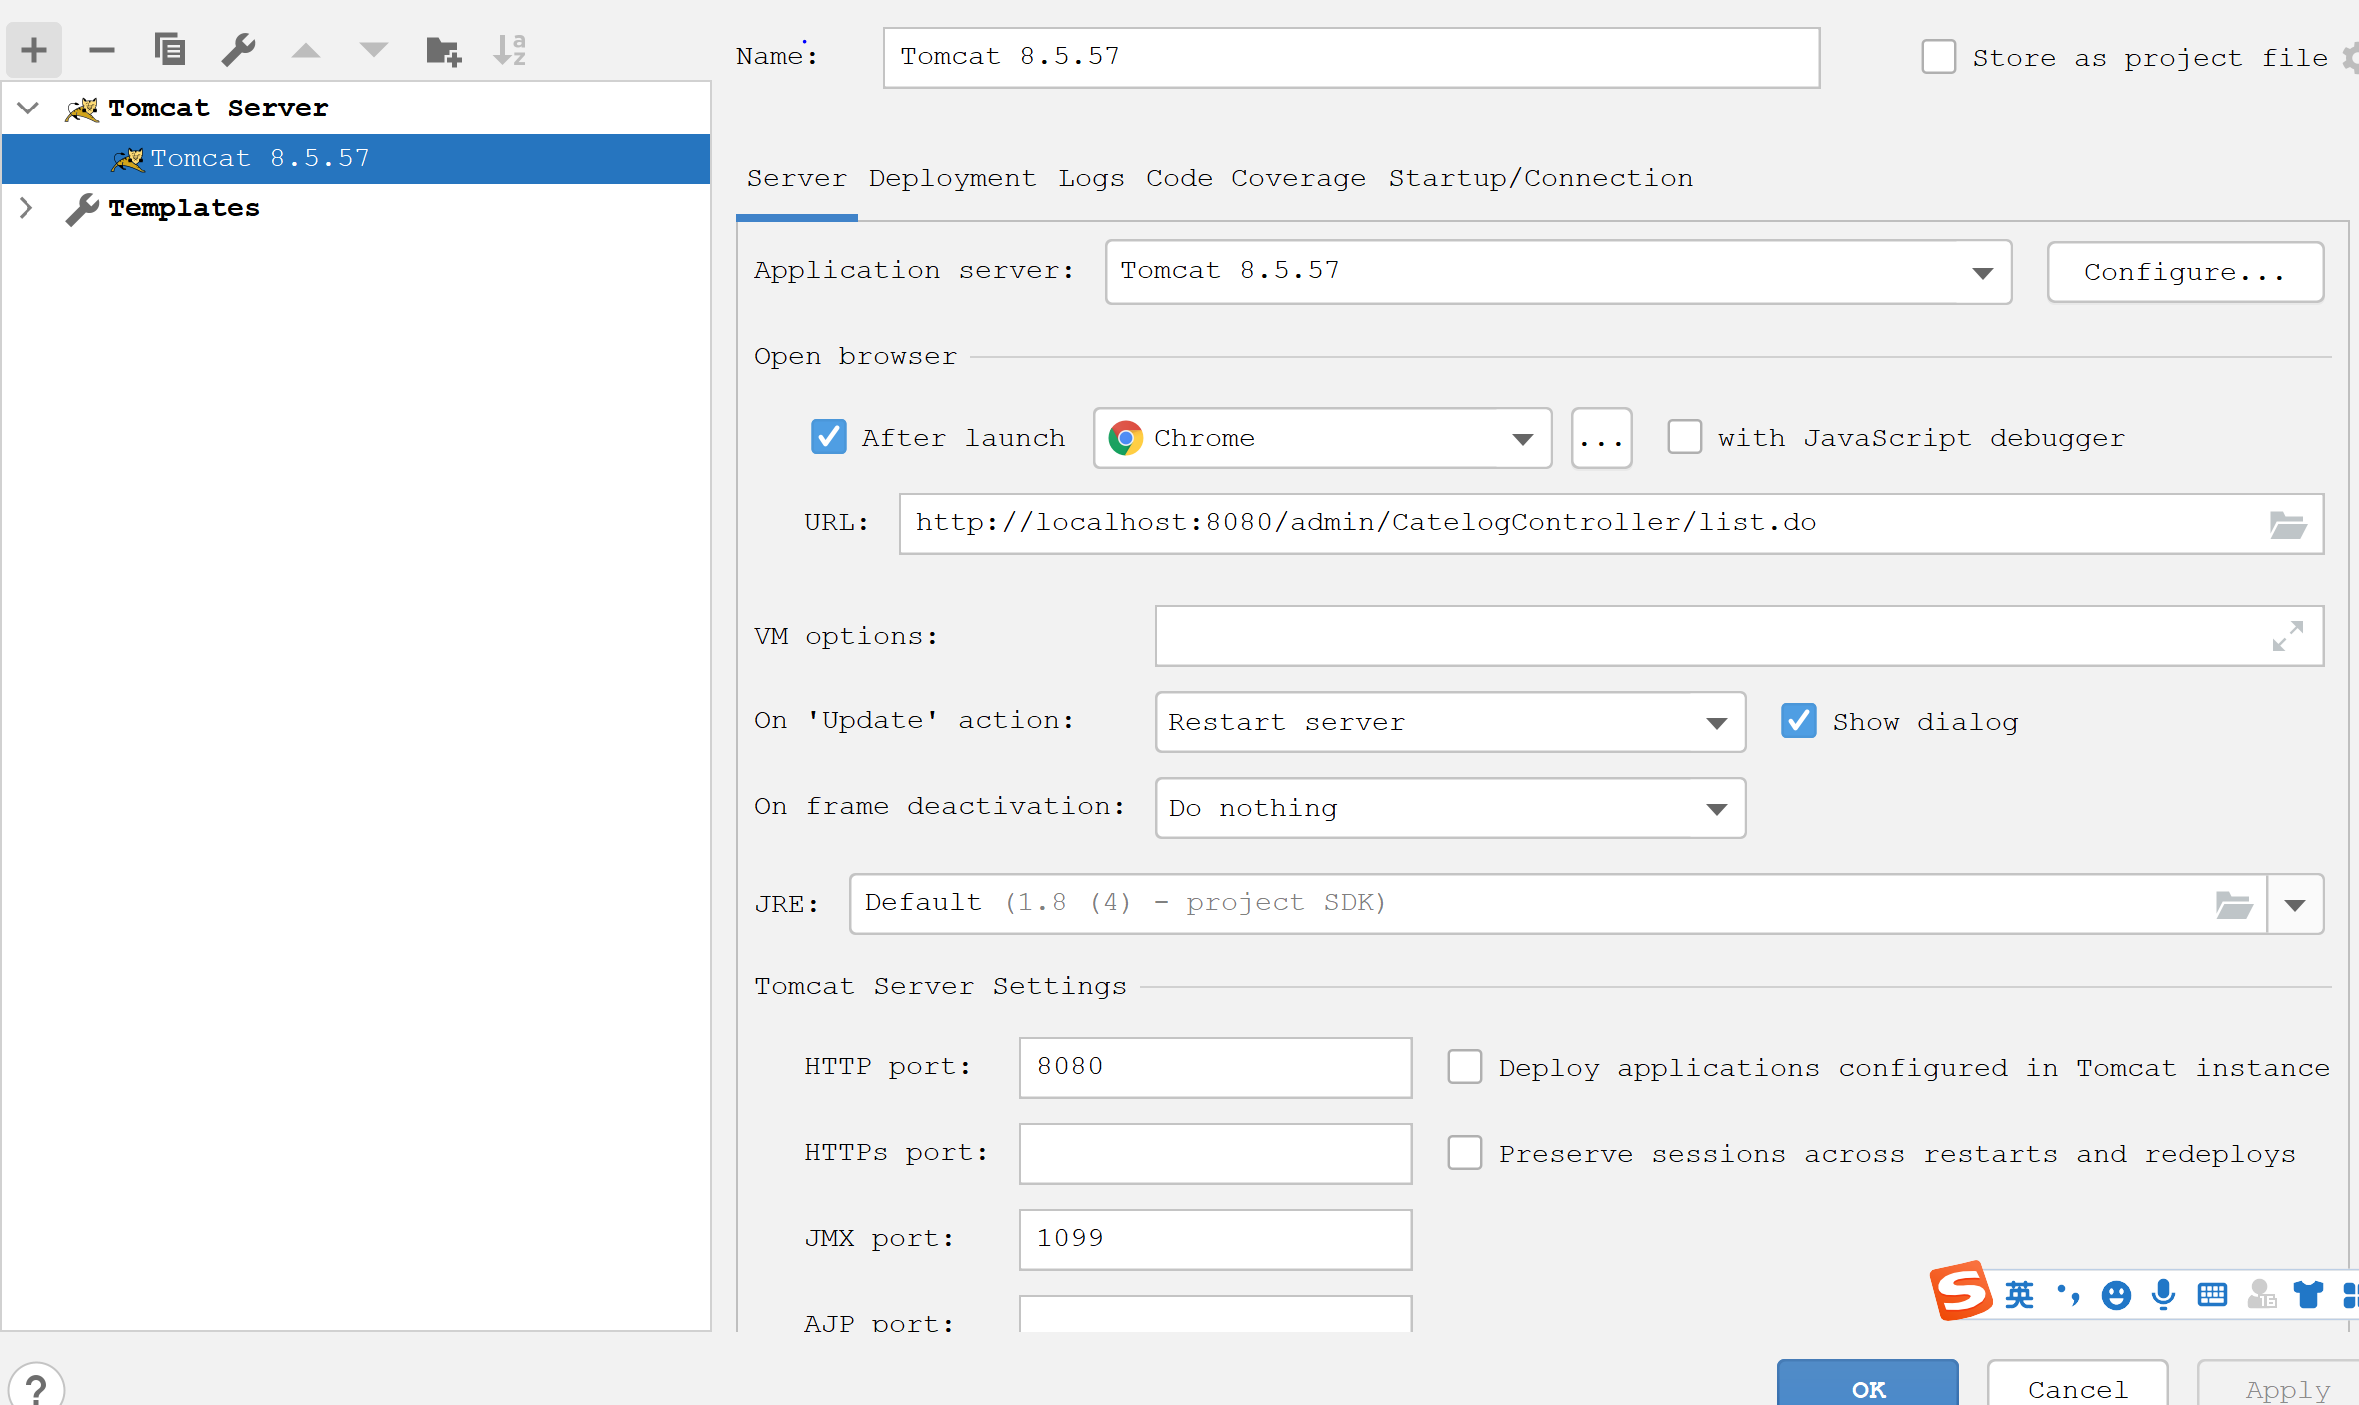Viewport: 2359px width, 1405px height.
Task: Move the configuration down with the down arrow
Action: (374, 50)
